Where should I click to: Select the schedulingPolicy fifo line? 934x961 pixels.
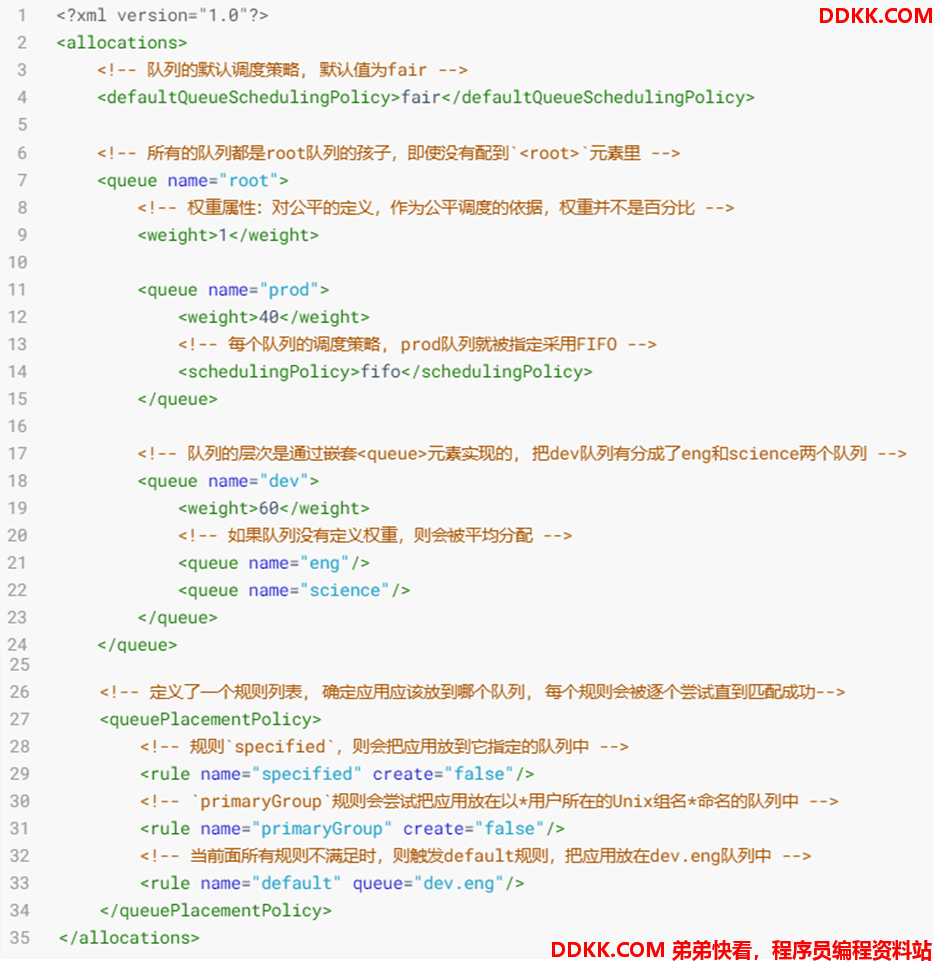click(385, 371)
